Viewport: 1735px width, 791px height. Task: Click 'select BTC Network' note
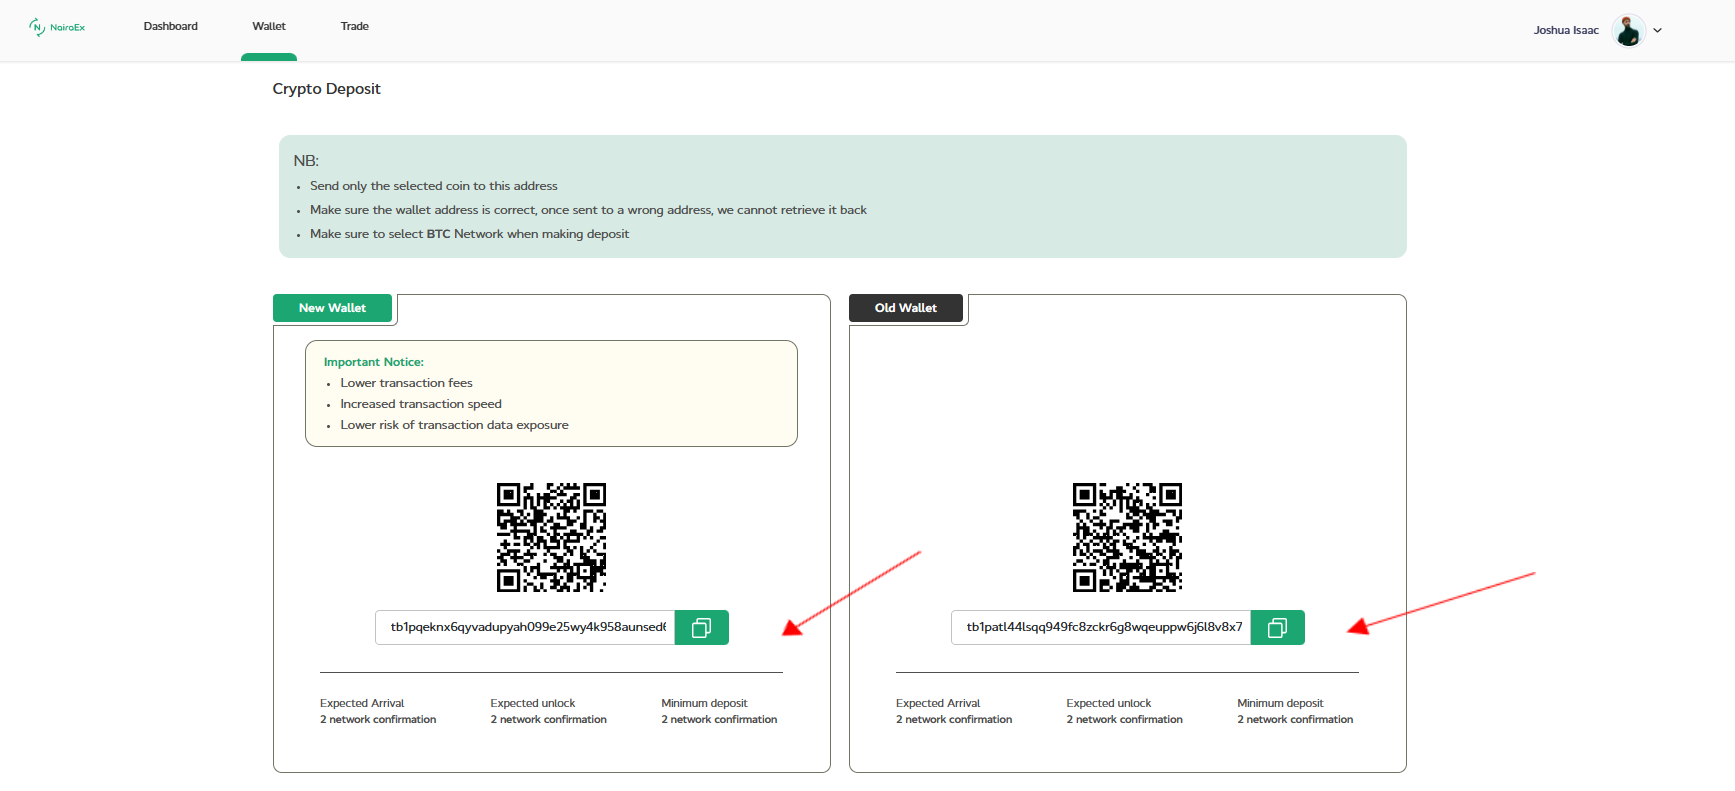pyautogui.click(x=469, y=234)
